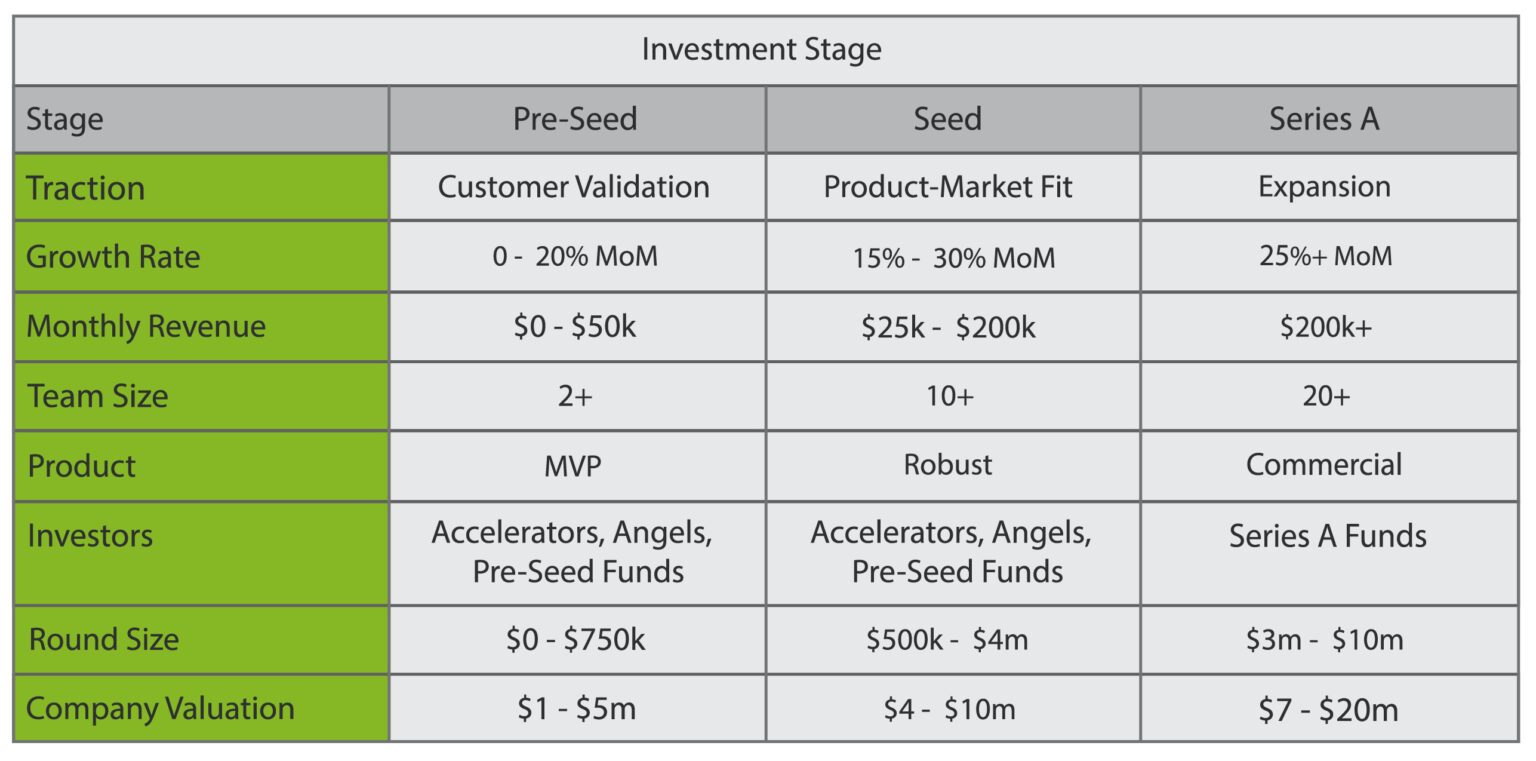Select the Series A column header
Image resolution: width=1536 pixels, height=761 pixels.
tap(1324, 119)
